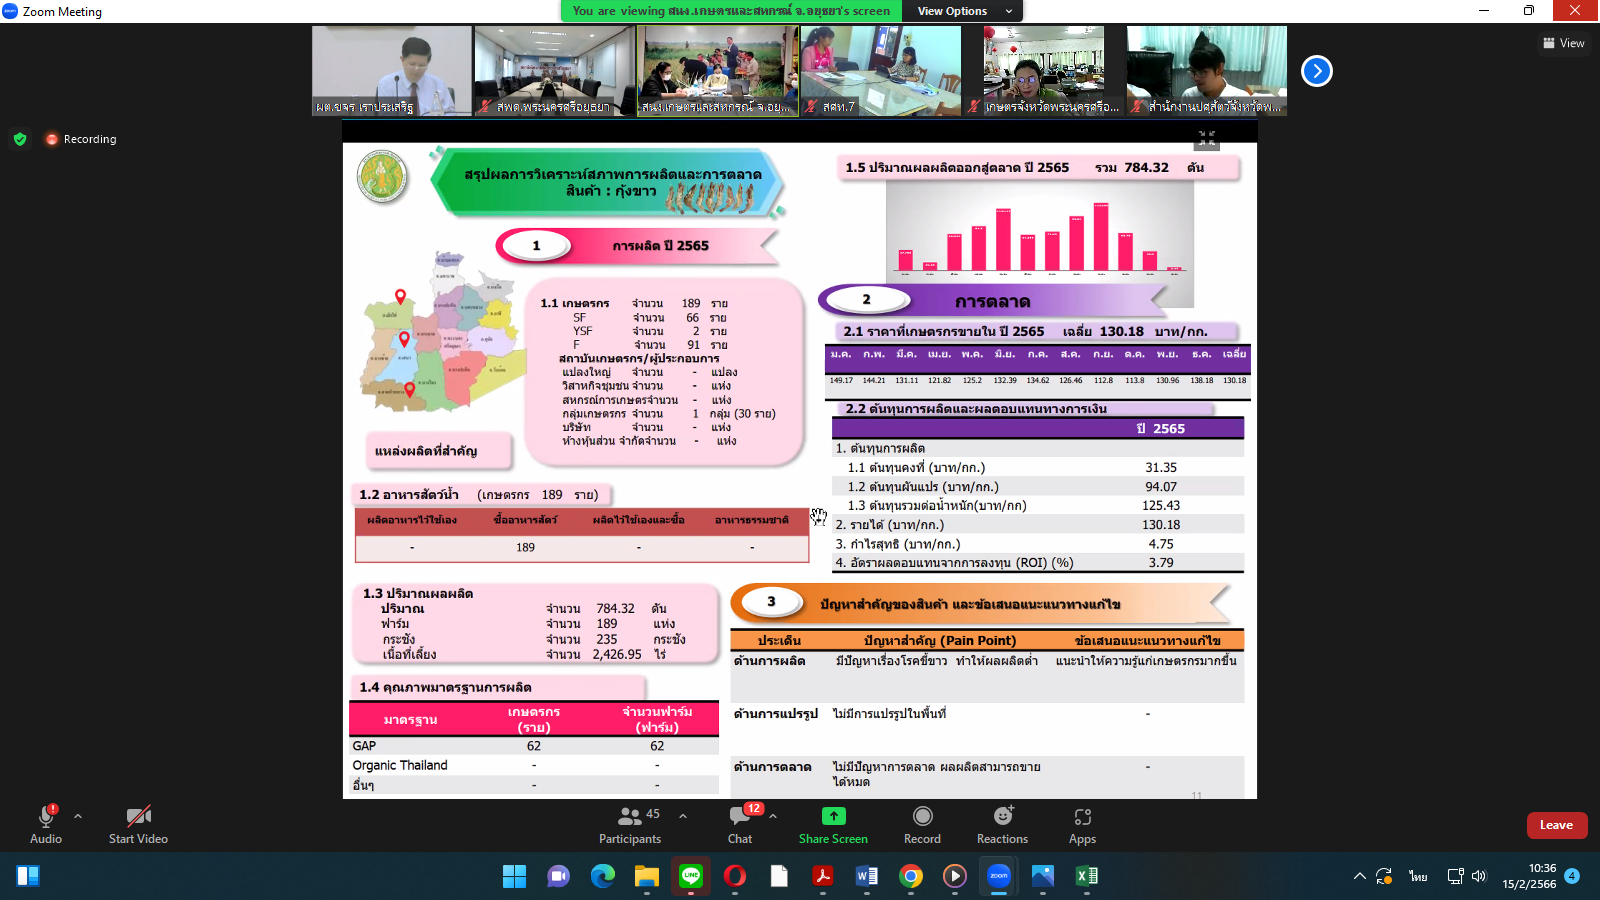This screenshot has height=900, width=1600.
Task: Change layout with View button
Action: click(x=1564, y=43)
